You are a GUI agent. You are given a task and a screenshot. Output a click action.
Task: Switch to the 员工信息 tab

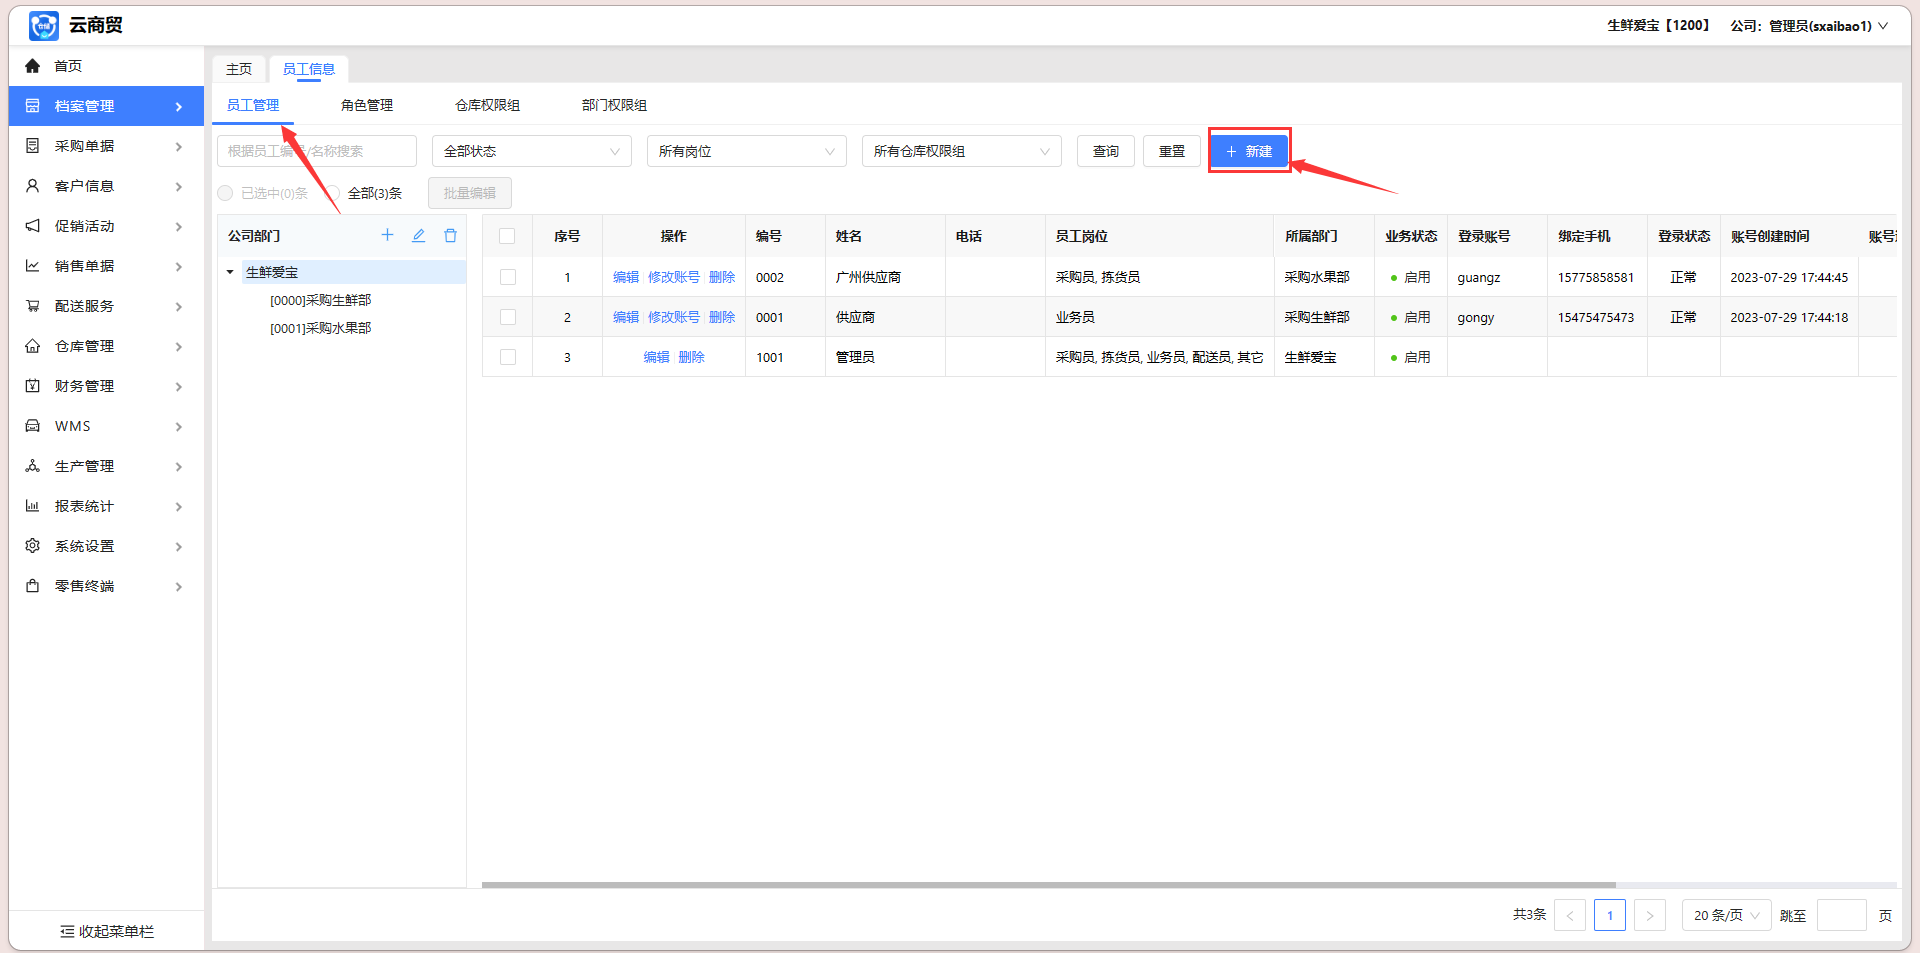pos(309,69)
